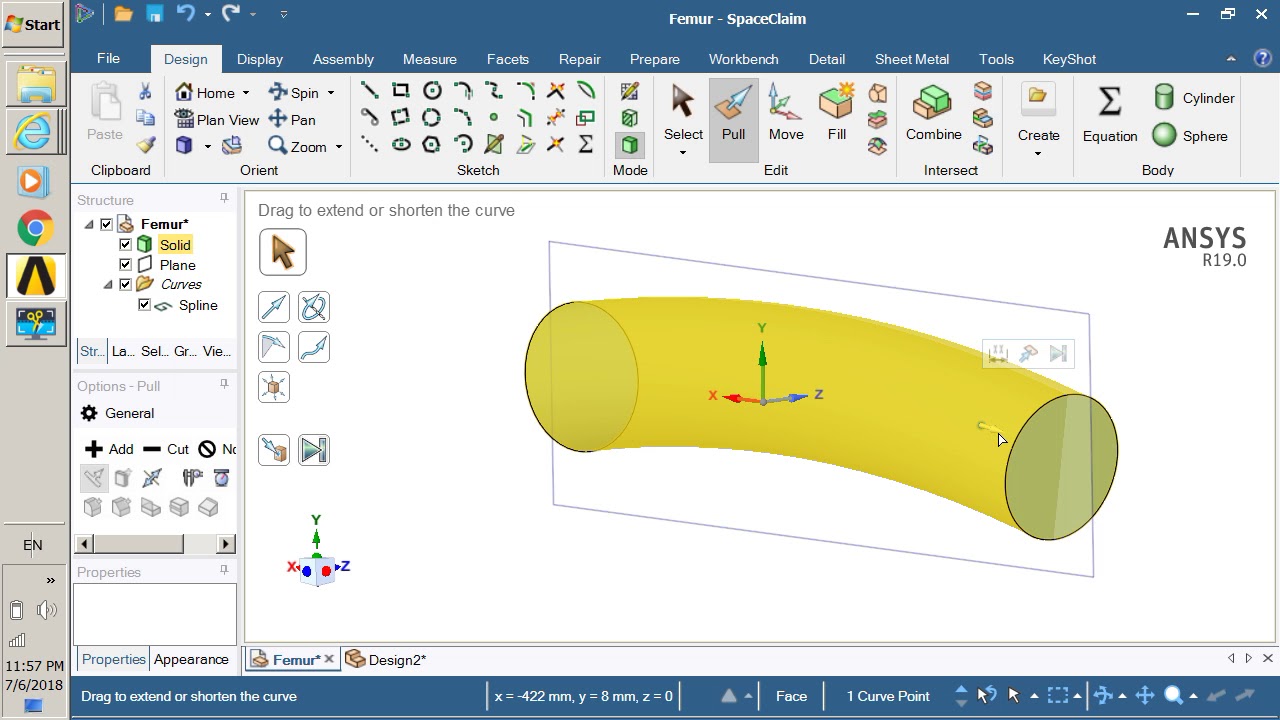
Task: Open the Select tool dropdown arrow
Action: click(683, 153)
